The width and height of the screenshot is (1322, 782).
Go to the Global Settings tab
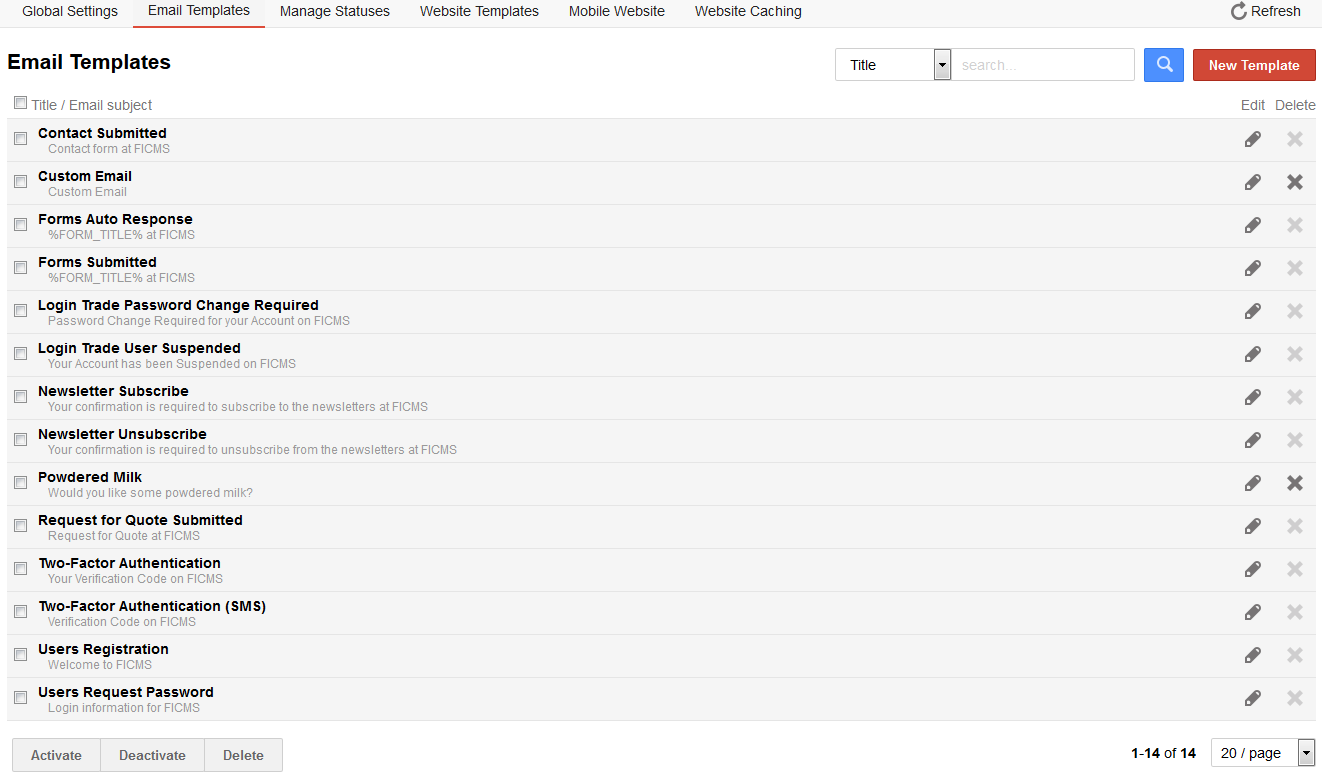click(70, 12)
